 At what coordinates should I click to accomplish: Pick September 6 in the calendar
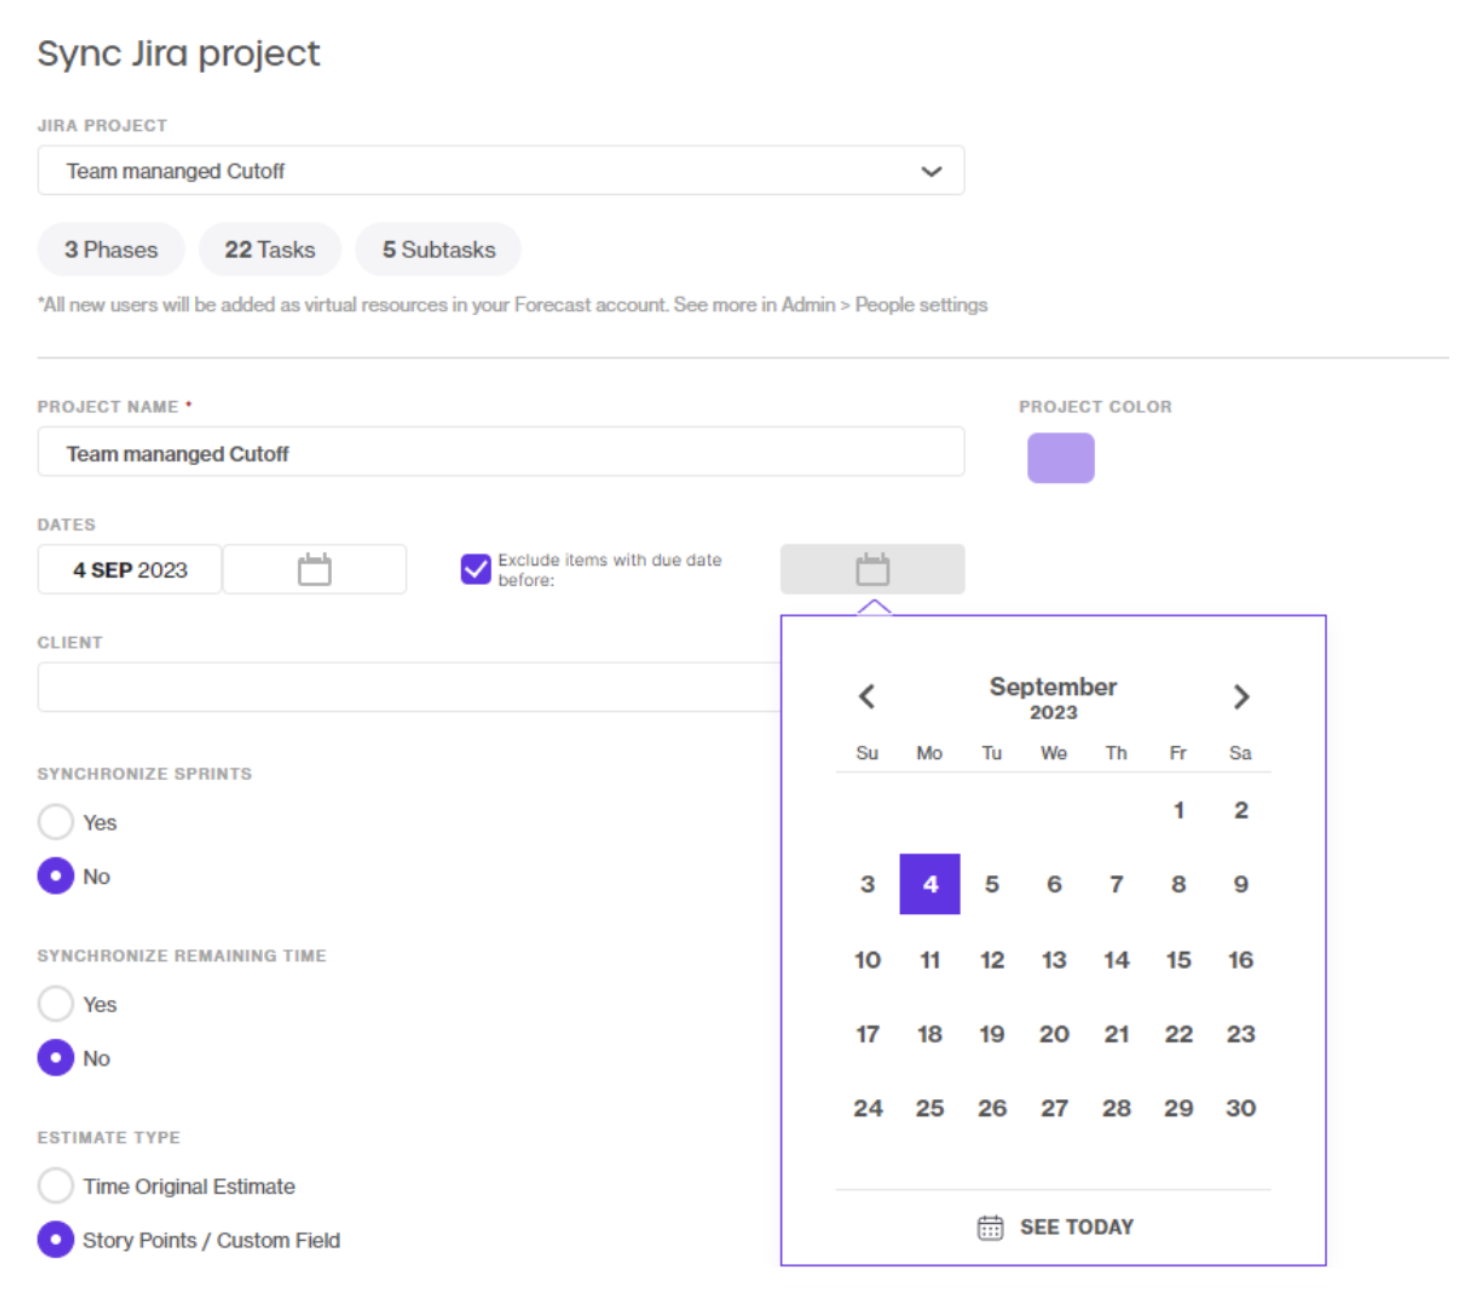point(1054,884)
